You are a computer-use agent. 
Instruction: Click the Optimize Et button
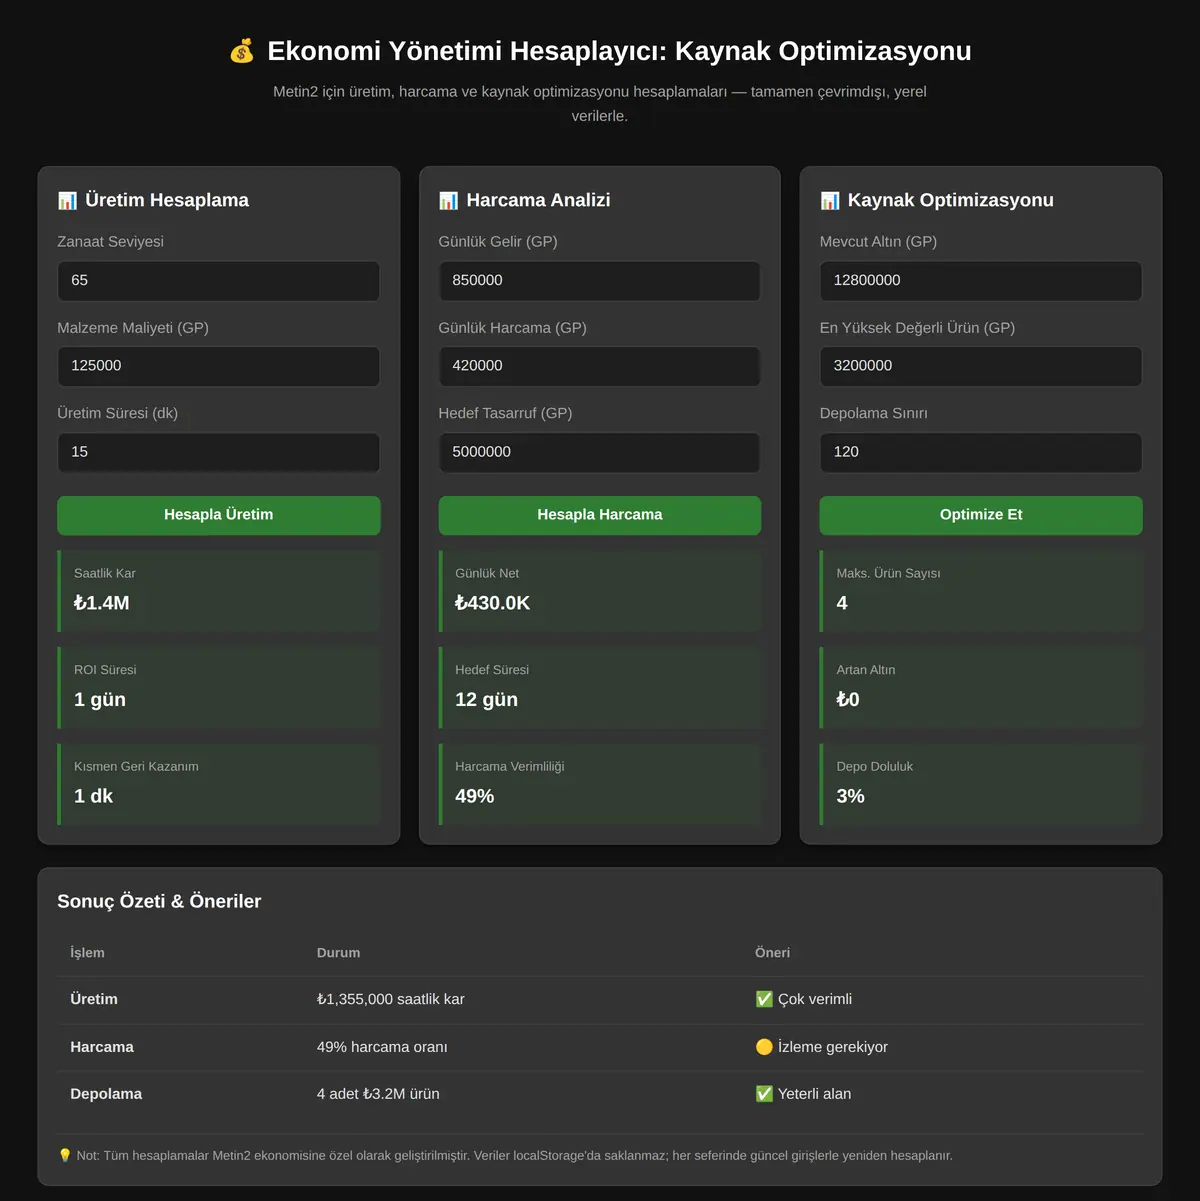(x=981, y=515)
